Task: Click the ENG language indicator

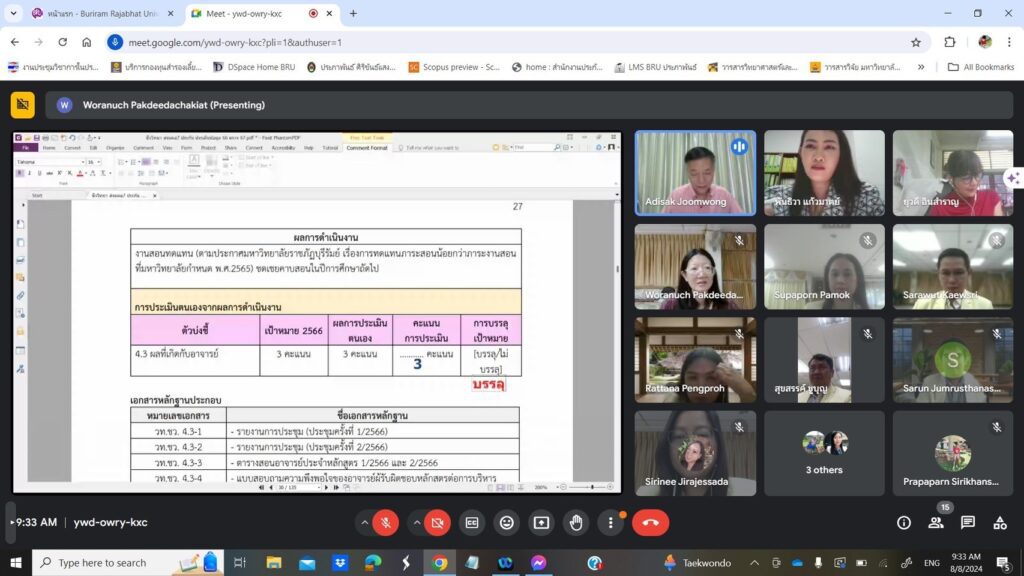Action: point(932,562)
